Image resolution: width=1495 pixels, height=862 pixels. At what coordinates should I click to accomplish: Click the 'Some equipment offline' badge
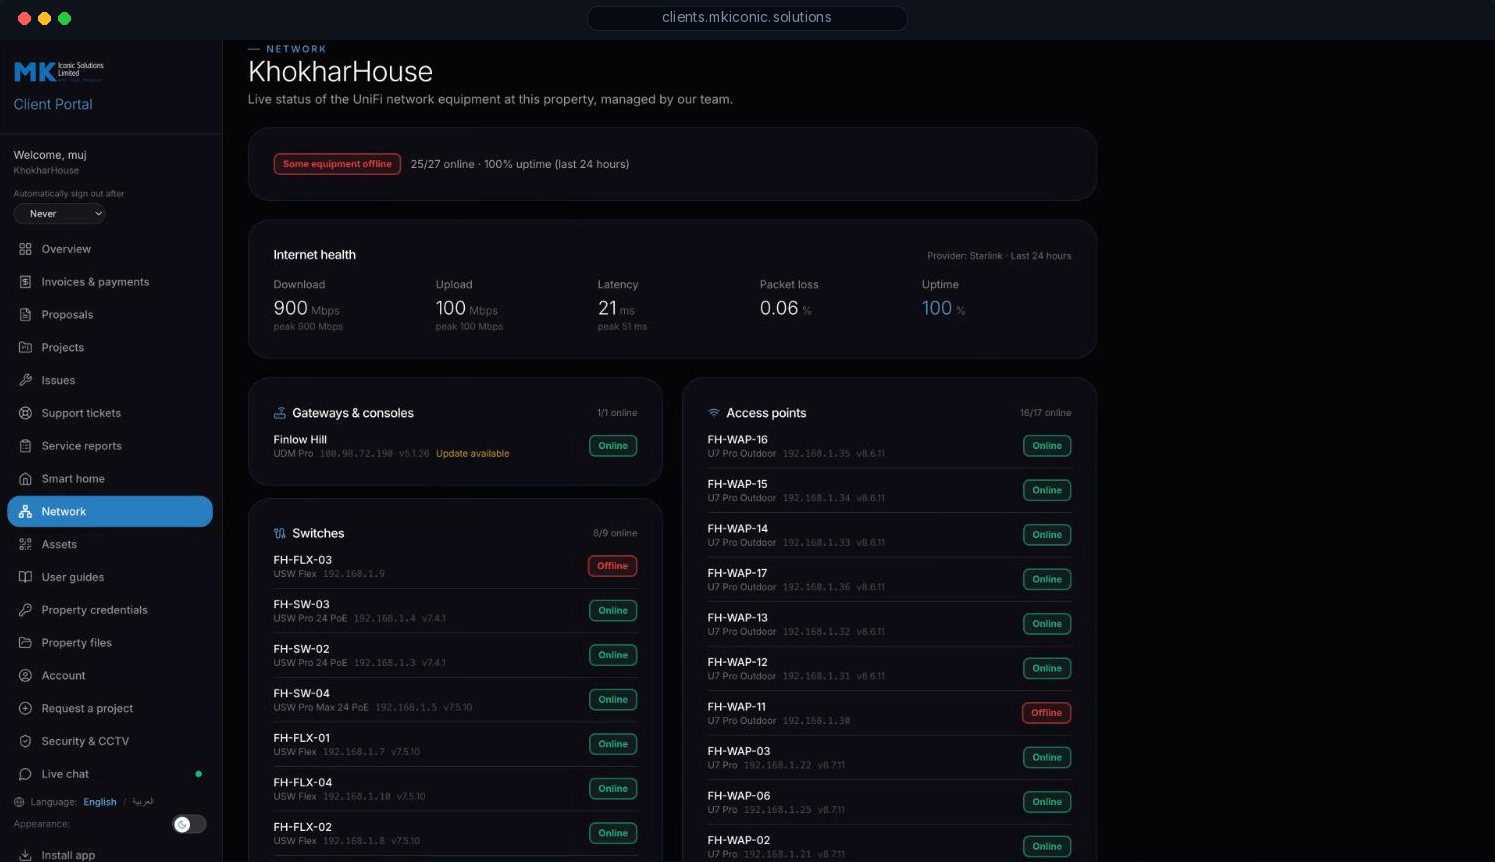[337, 164]
